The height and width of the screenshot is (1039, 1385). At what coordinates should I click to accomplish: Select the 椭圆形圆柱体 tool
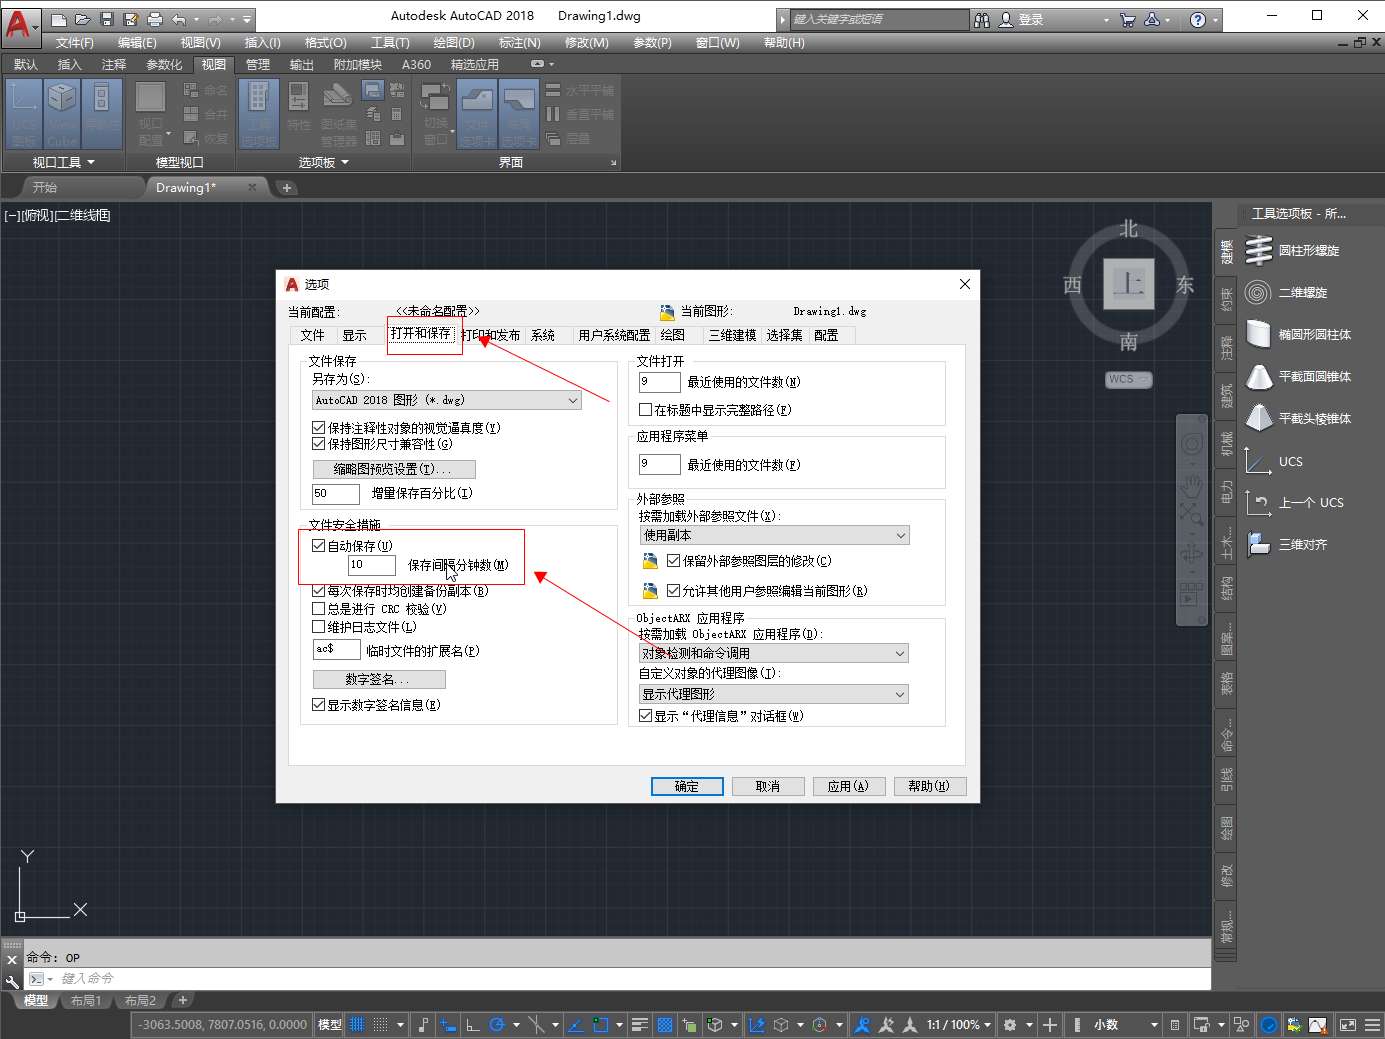click(x=1300, y=335)
